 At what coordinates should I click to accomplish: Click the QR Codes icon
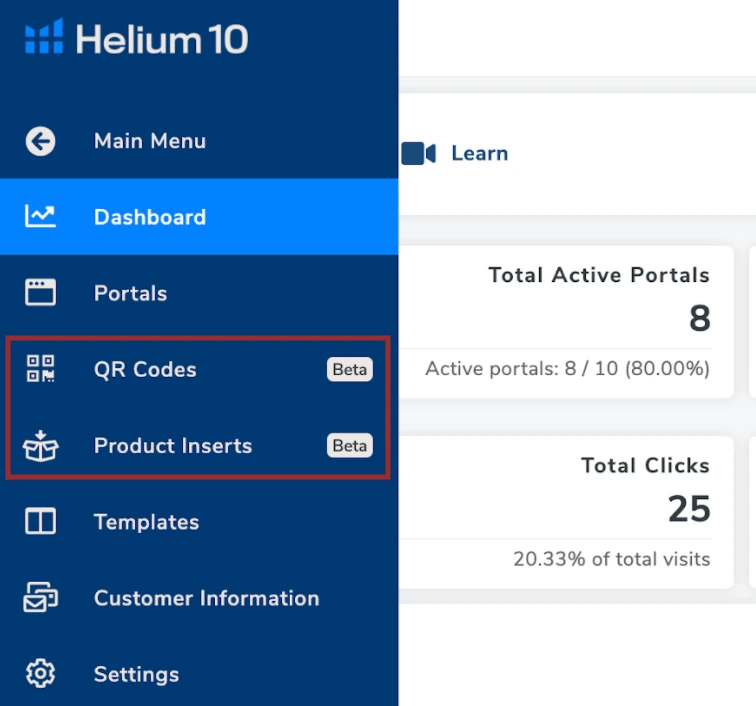40,369
